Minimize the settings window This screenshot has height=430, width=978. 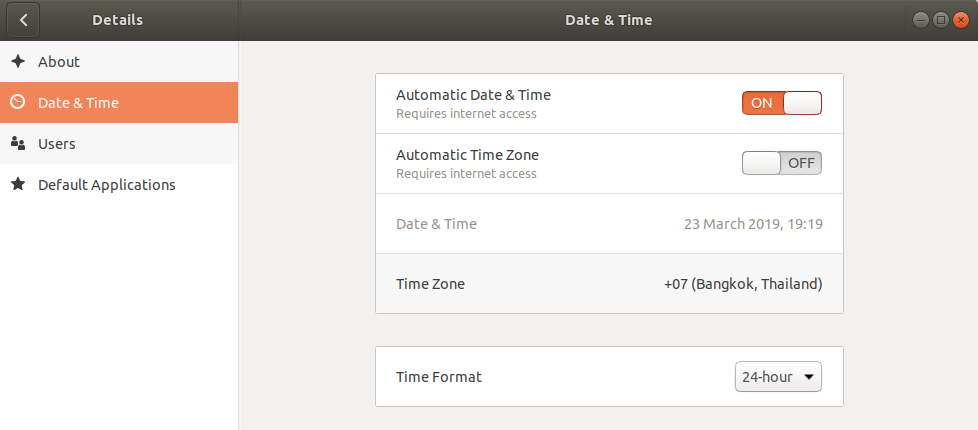[x=921, y=20]
